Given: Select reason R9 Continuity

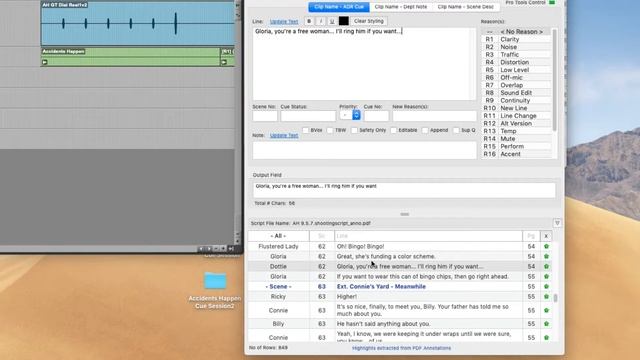Looking at the screenshot, I should coord(516,100).
